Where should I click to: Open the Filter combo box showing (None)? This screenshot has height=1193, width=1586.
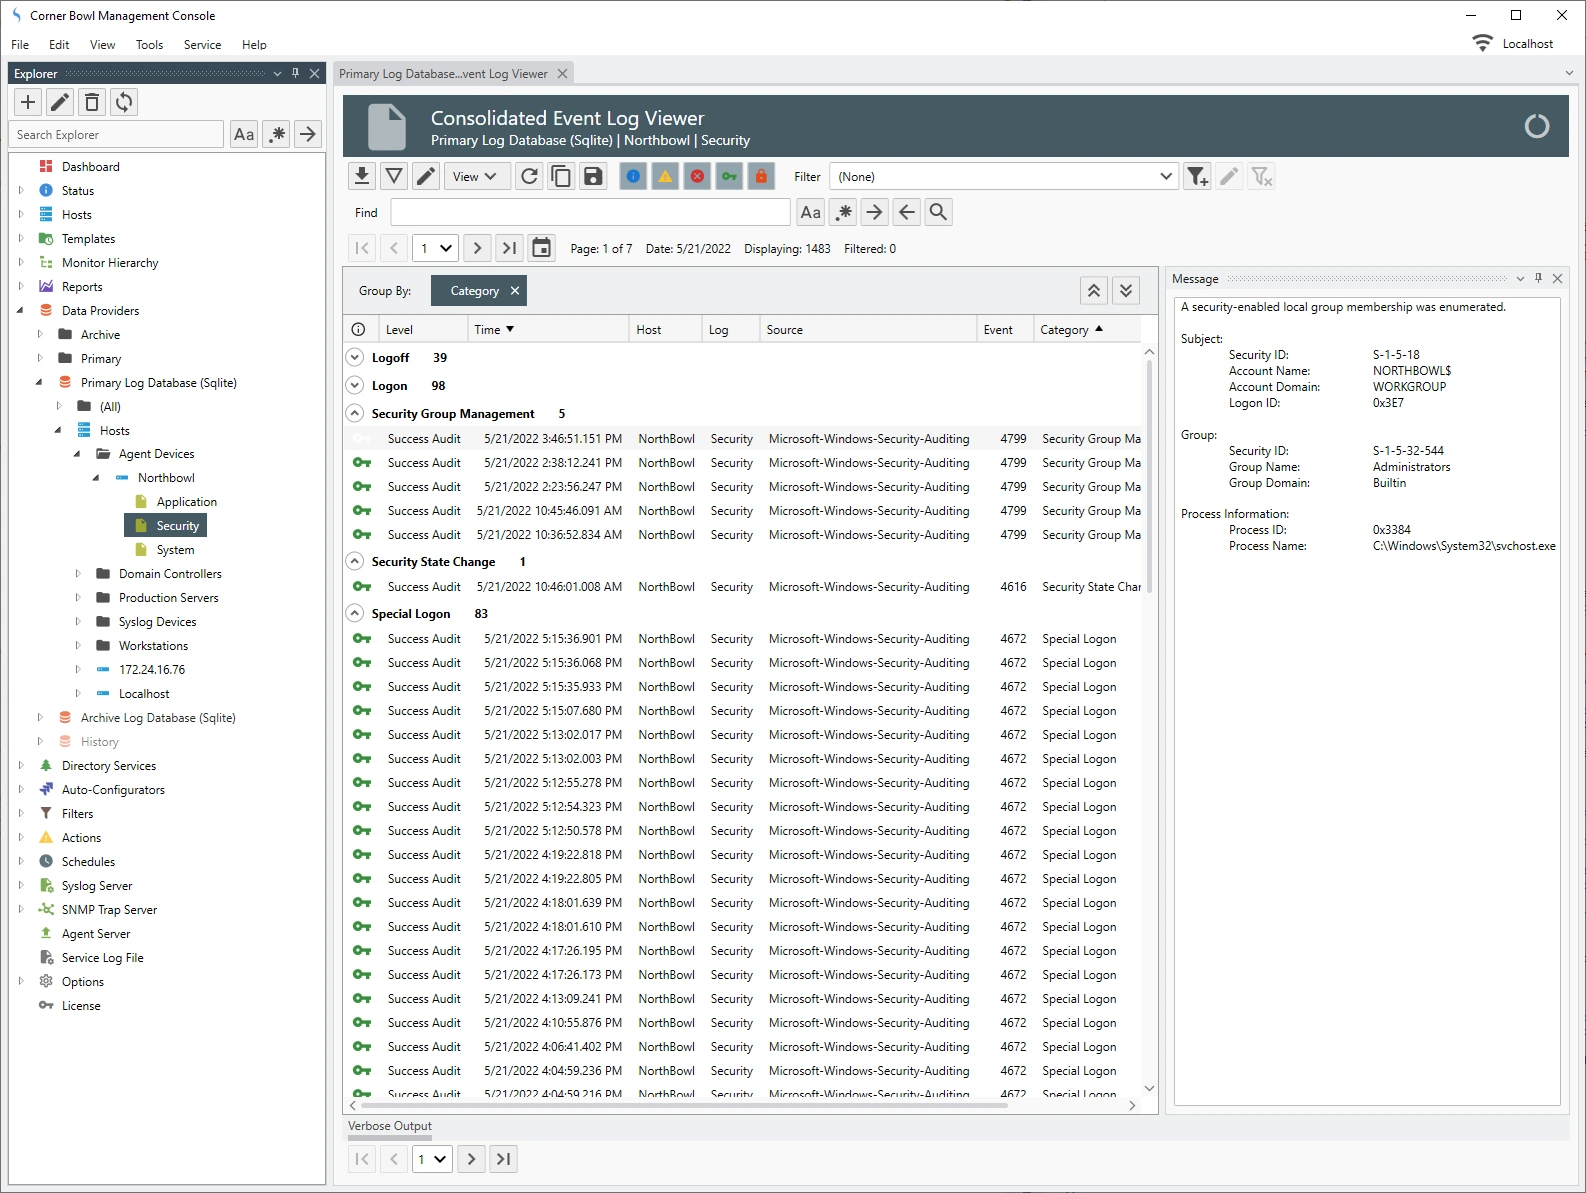pyautogui.click(x=1003, y=177)
